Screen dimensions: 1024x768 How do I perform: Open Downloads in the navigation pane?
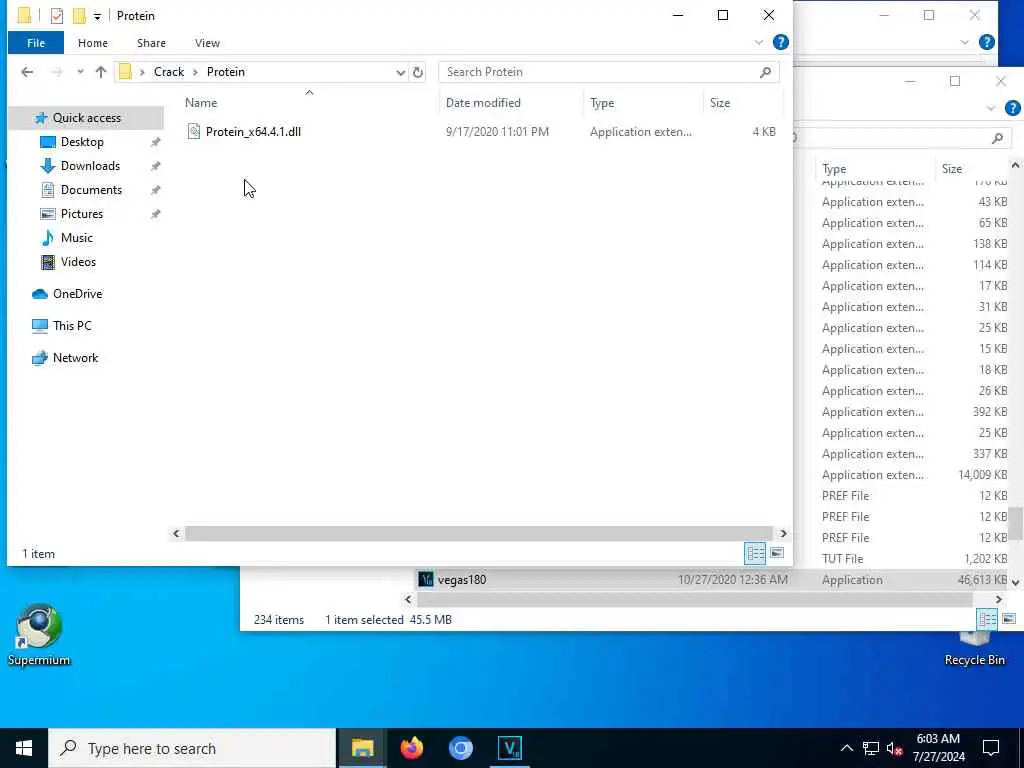pyautogui.click(x=90, y=166)
